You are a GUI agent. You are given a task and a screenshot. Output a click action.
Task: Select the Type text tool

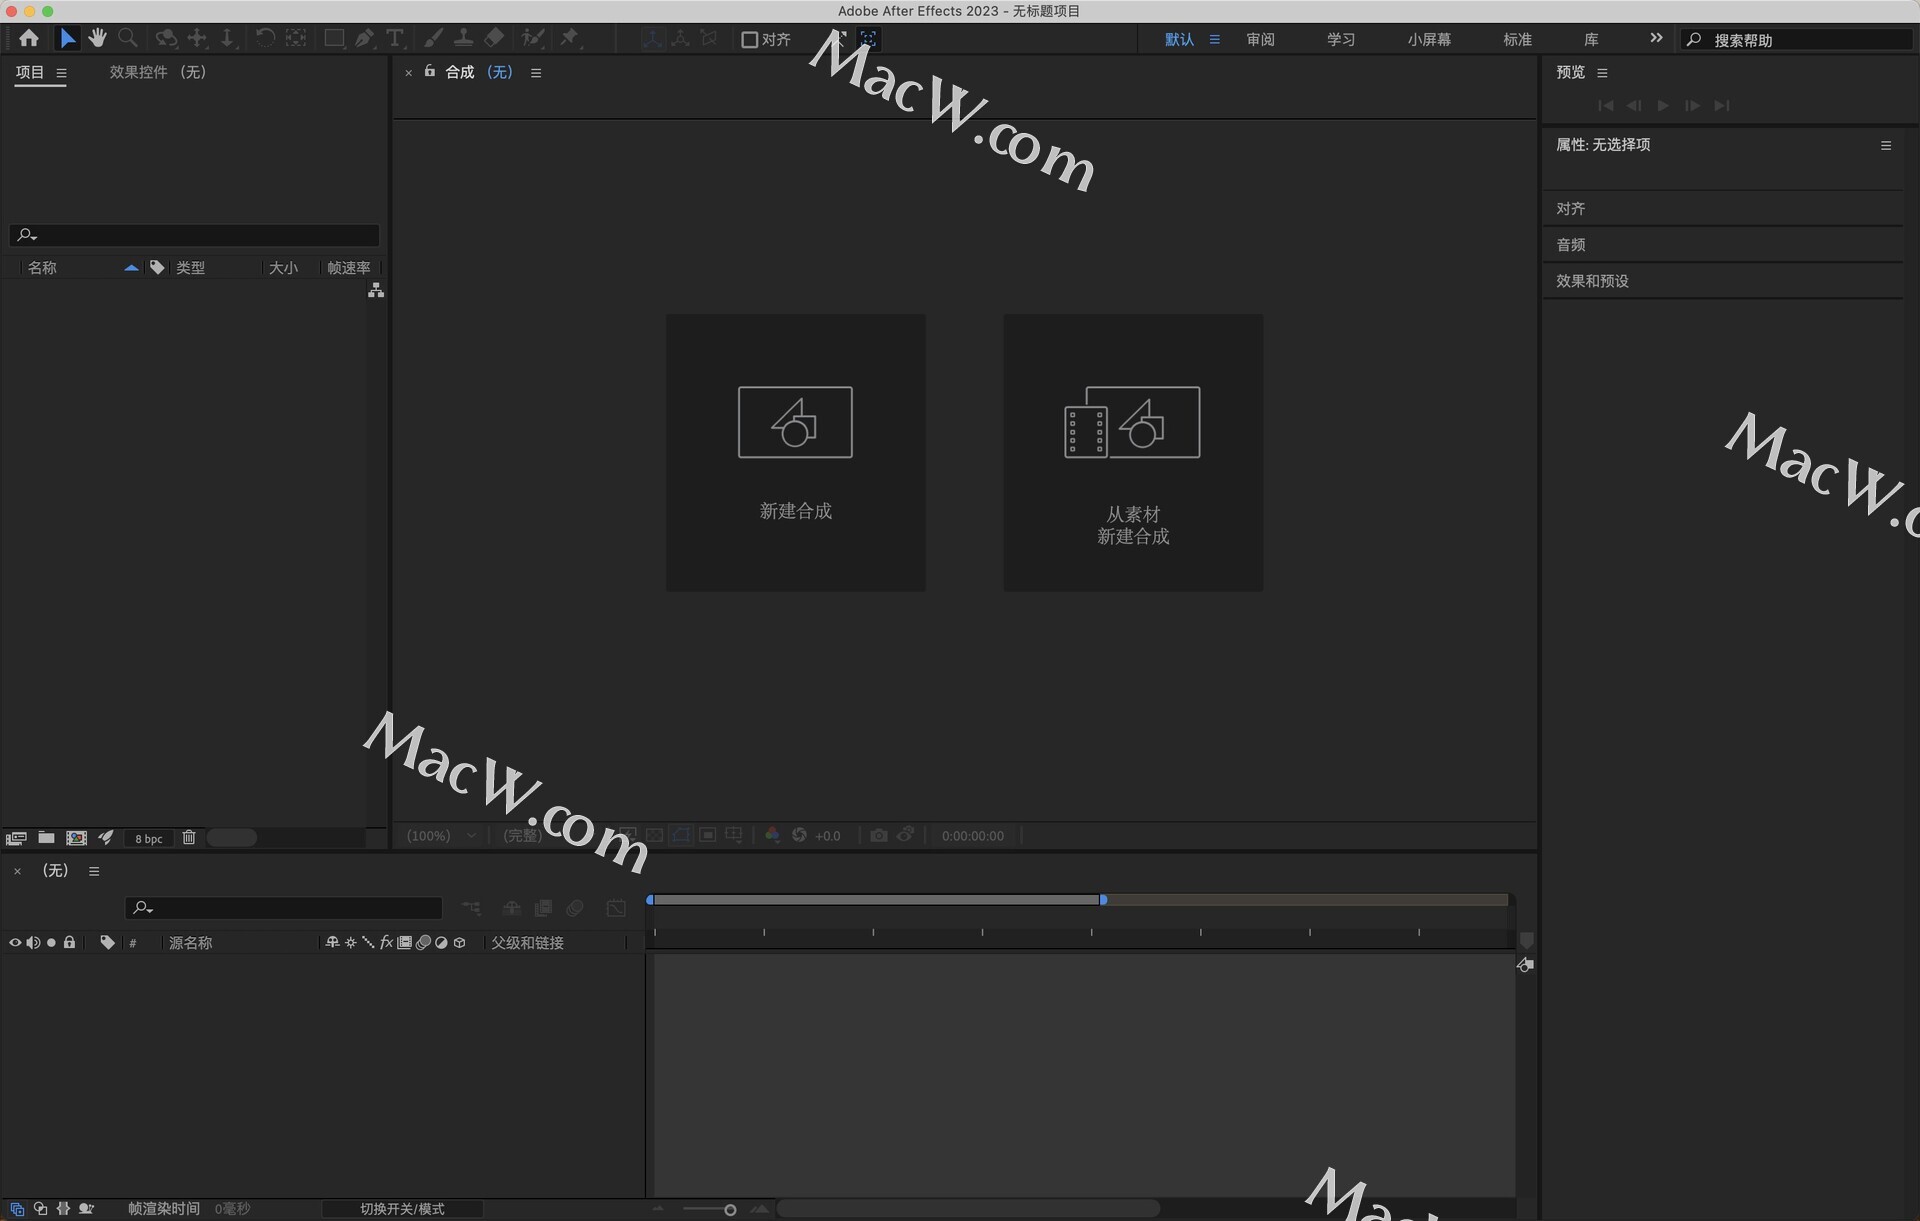(395, 39)
